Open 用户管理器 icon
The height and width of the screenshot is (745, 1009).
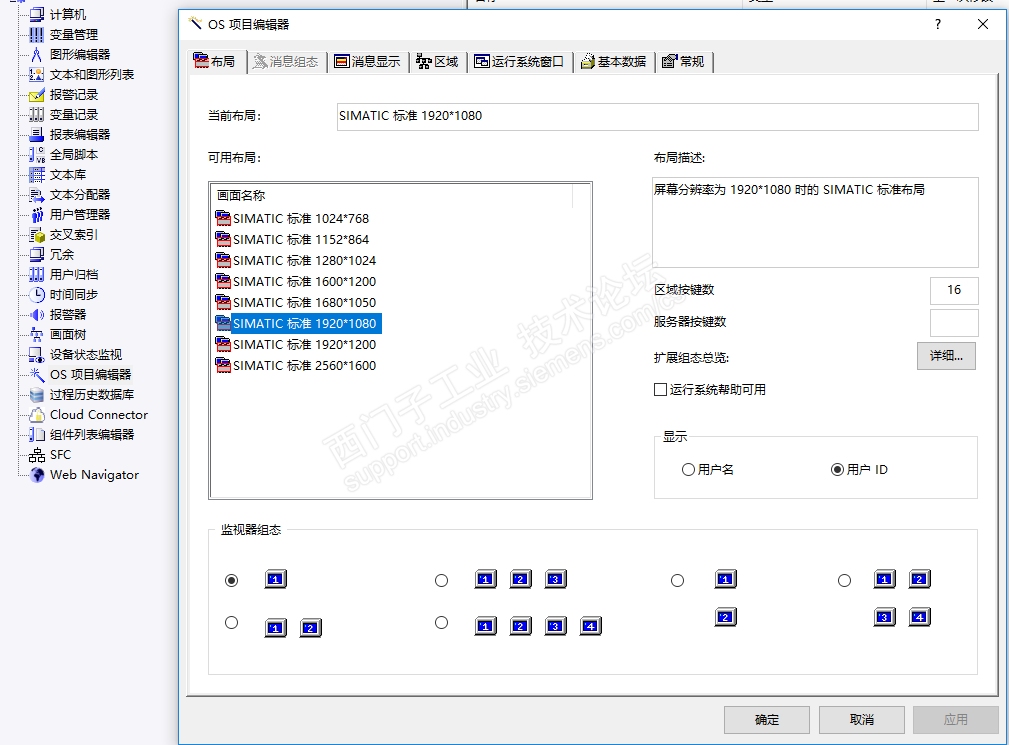[x=37, y=214]
